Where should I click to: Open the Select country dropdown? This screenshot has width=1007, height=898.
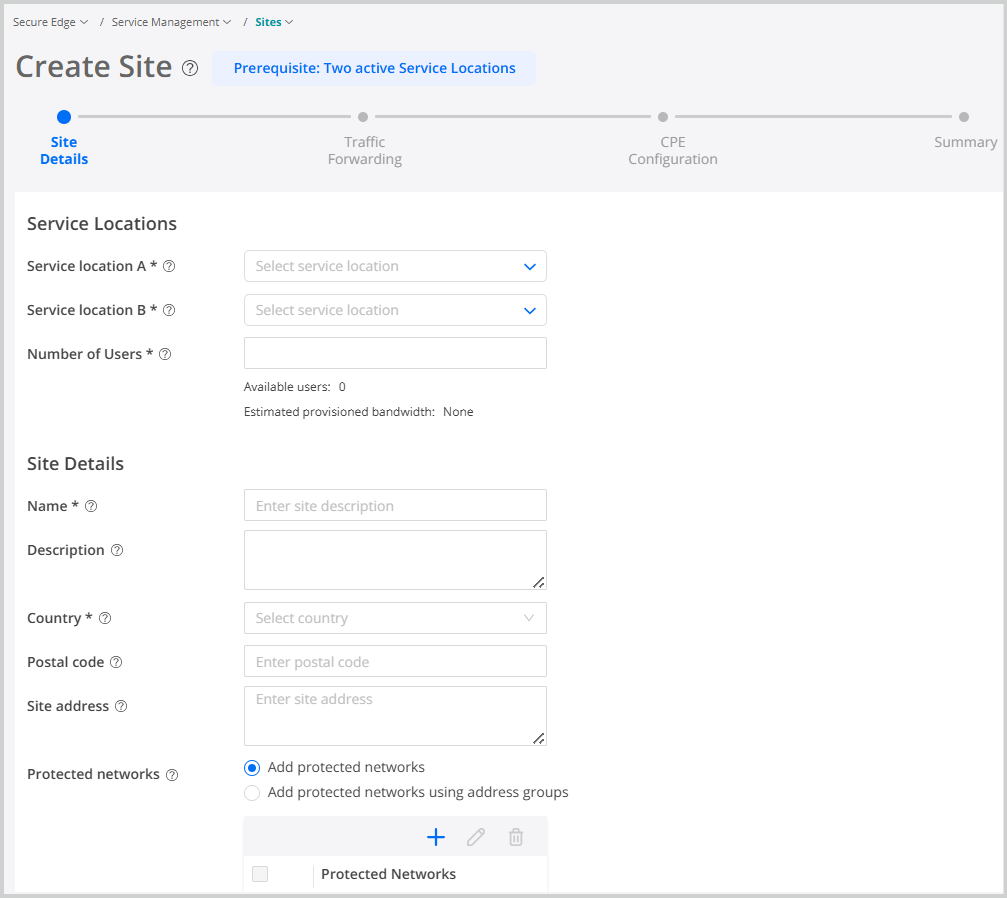pyautogui.click(x=395, y=618)
